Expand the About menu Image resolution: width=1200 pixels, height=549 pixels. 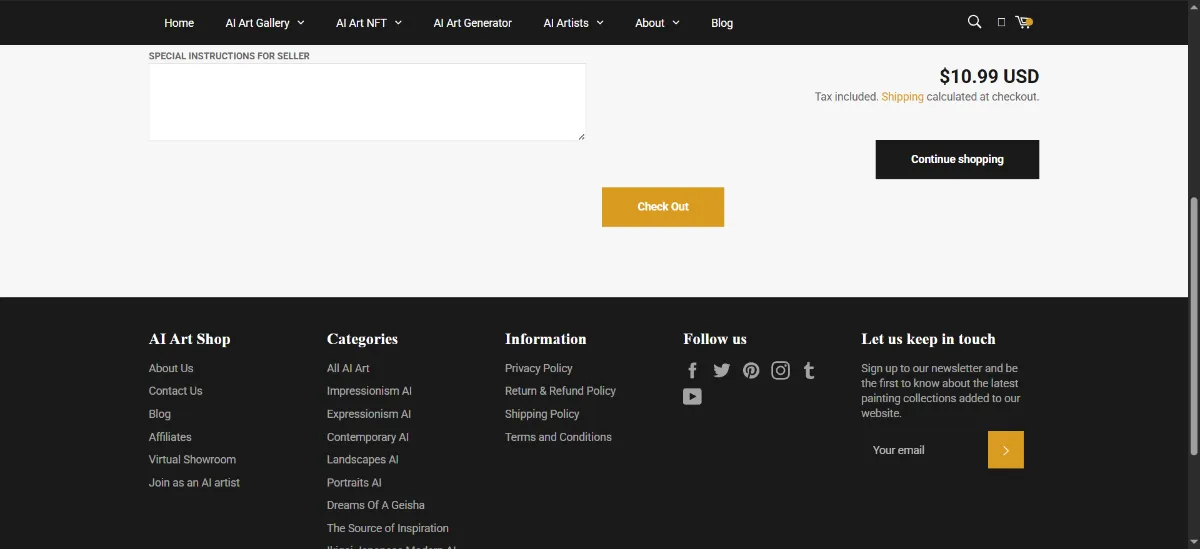pyautogui.click(x=657, y=23)
